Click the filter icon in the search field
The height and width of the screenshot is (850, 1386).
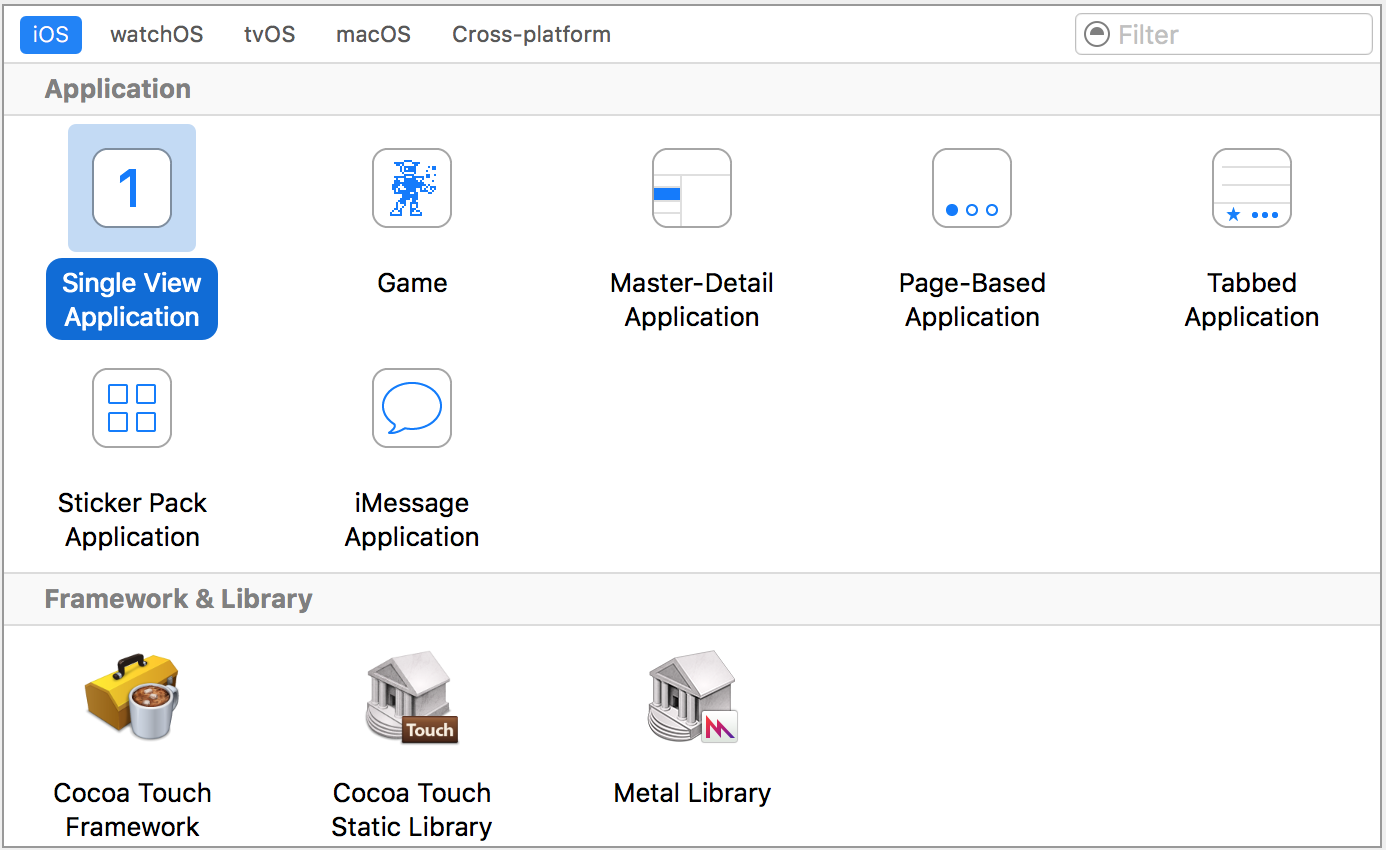coord(1097,35)
